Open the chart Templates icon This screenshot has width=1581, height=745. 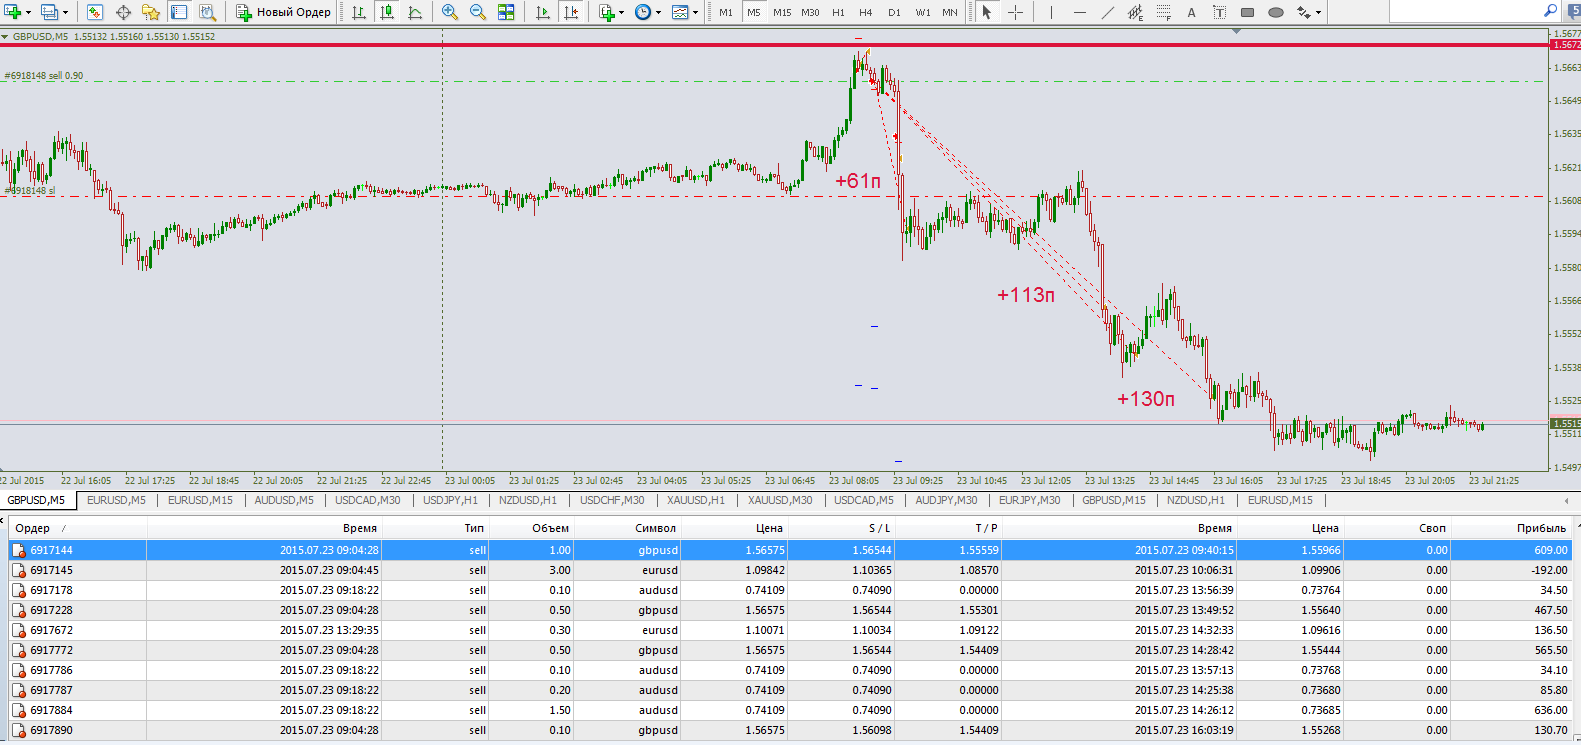680,12
